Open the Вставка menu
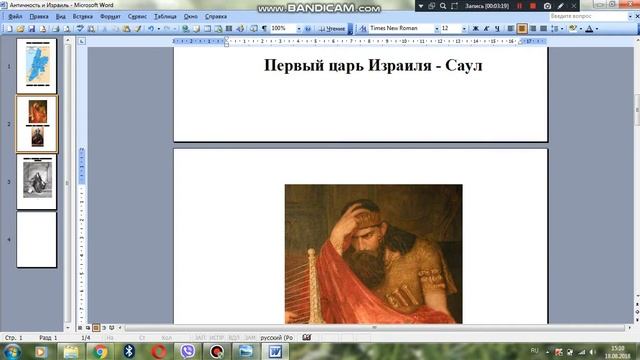 [82, 17]
